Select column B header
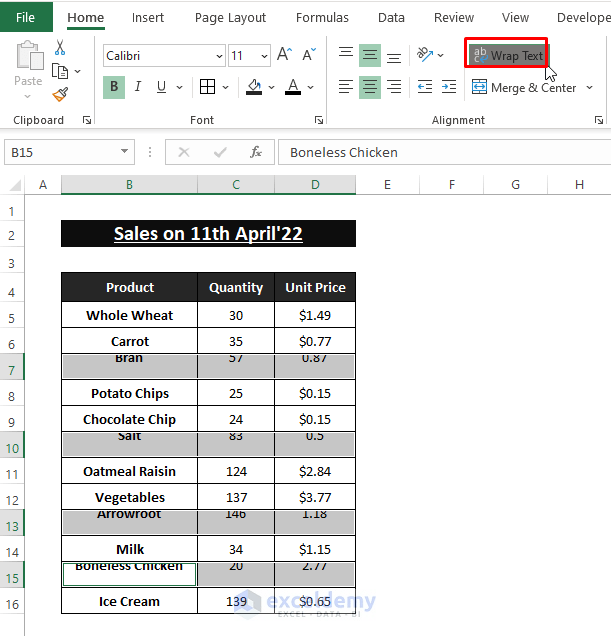The height and width of the screenshot is (636, 611). point(129,185)
